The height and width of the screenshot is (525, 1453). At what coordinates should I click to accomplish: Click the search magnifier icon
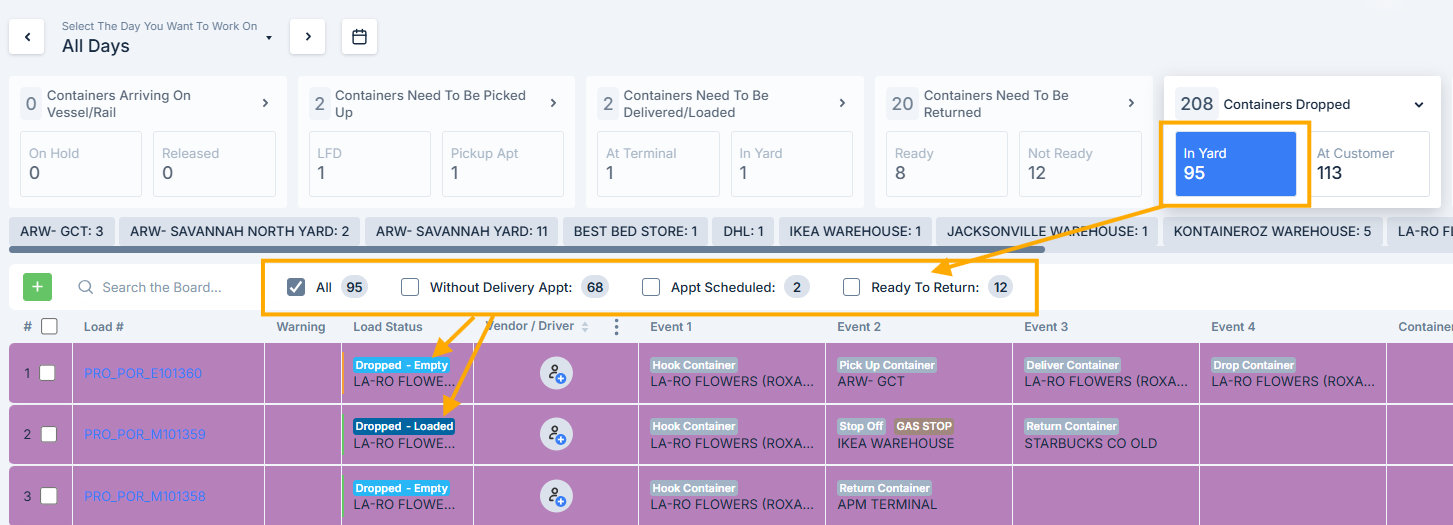[86, 288]
